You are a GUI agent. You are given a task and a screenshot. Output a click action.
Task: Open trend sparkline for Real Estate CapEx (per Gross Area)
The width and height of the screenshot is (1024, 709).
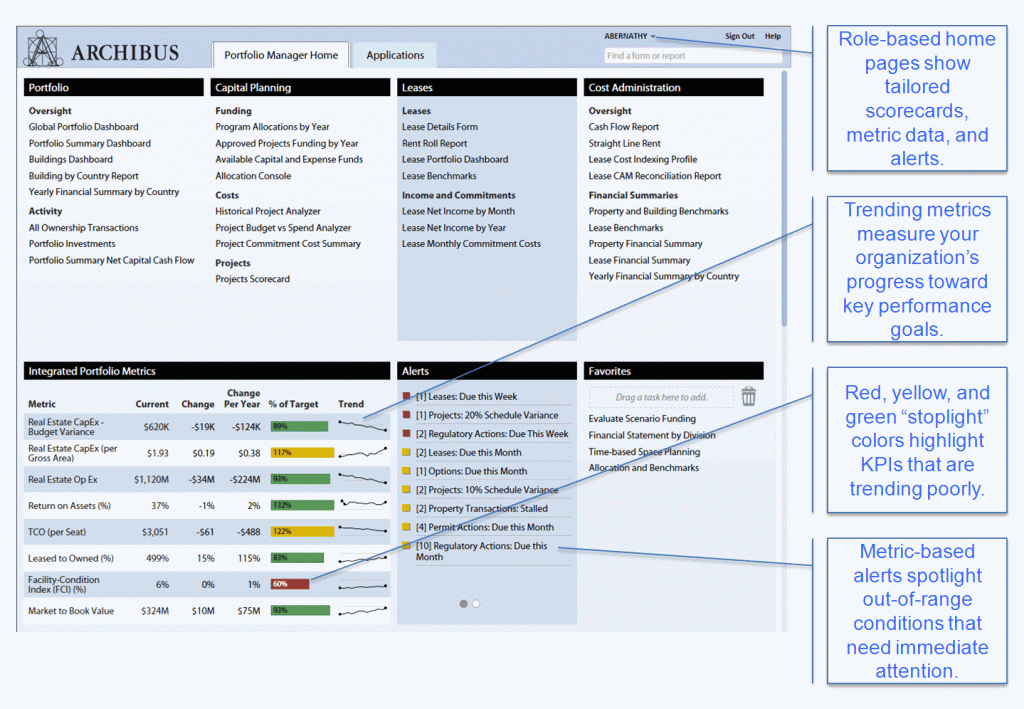pyautogui.click(x=362, y=452)
